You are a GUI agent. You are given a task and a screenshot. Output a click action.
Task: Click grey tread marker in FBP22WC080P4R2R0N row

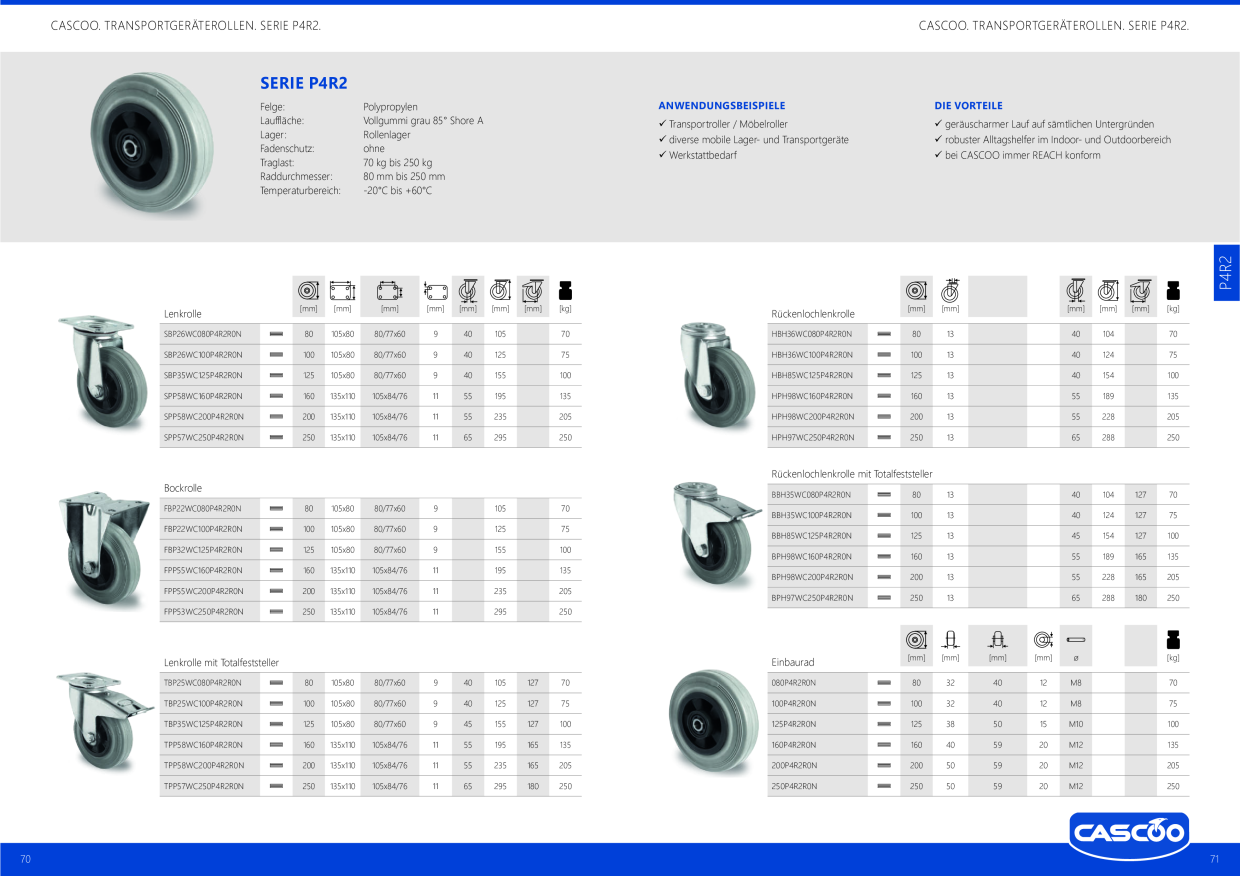277,508
